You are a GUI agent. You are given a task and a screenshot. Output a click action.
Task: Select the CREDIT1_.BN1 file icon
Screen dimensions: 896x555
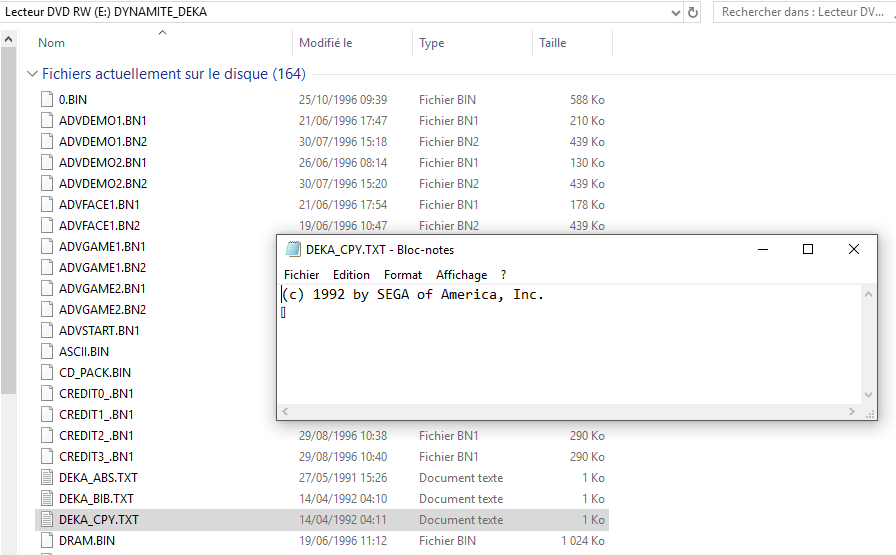pyautogui.click(x=47, y=414)
